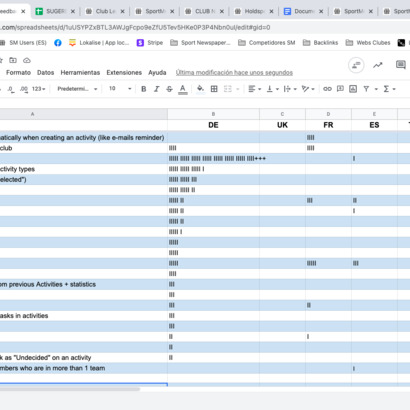The height and width of the screenshot is (410, 410).
Task: Check cloud save status icon
Action: point(27,60)
